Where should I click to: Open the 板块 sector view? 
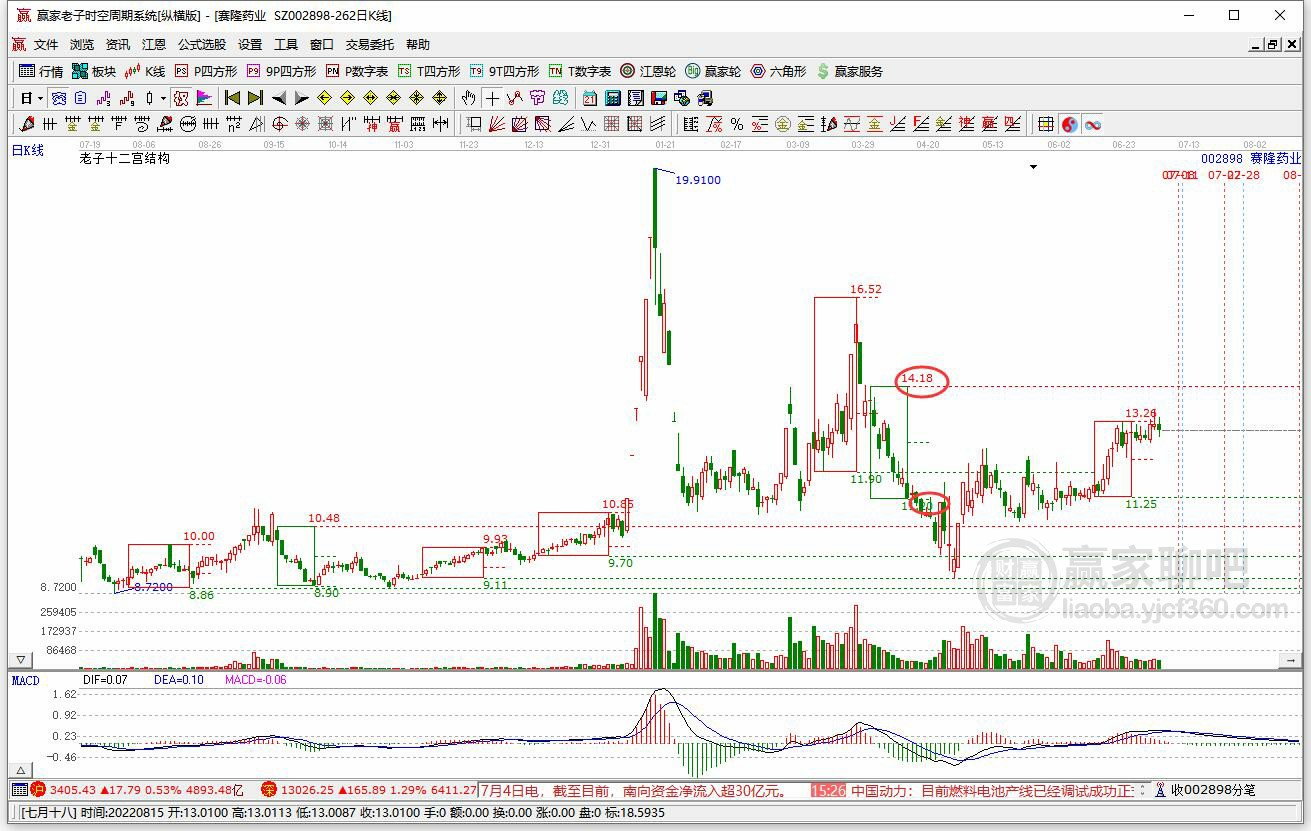pos(94,71)
